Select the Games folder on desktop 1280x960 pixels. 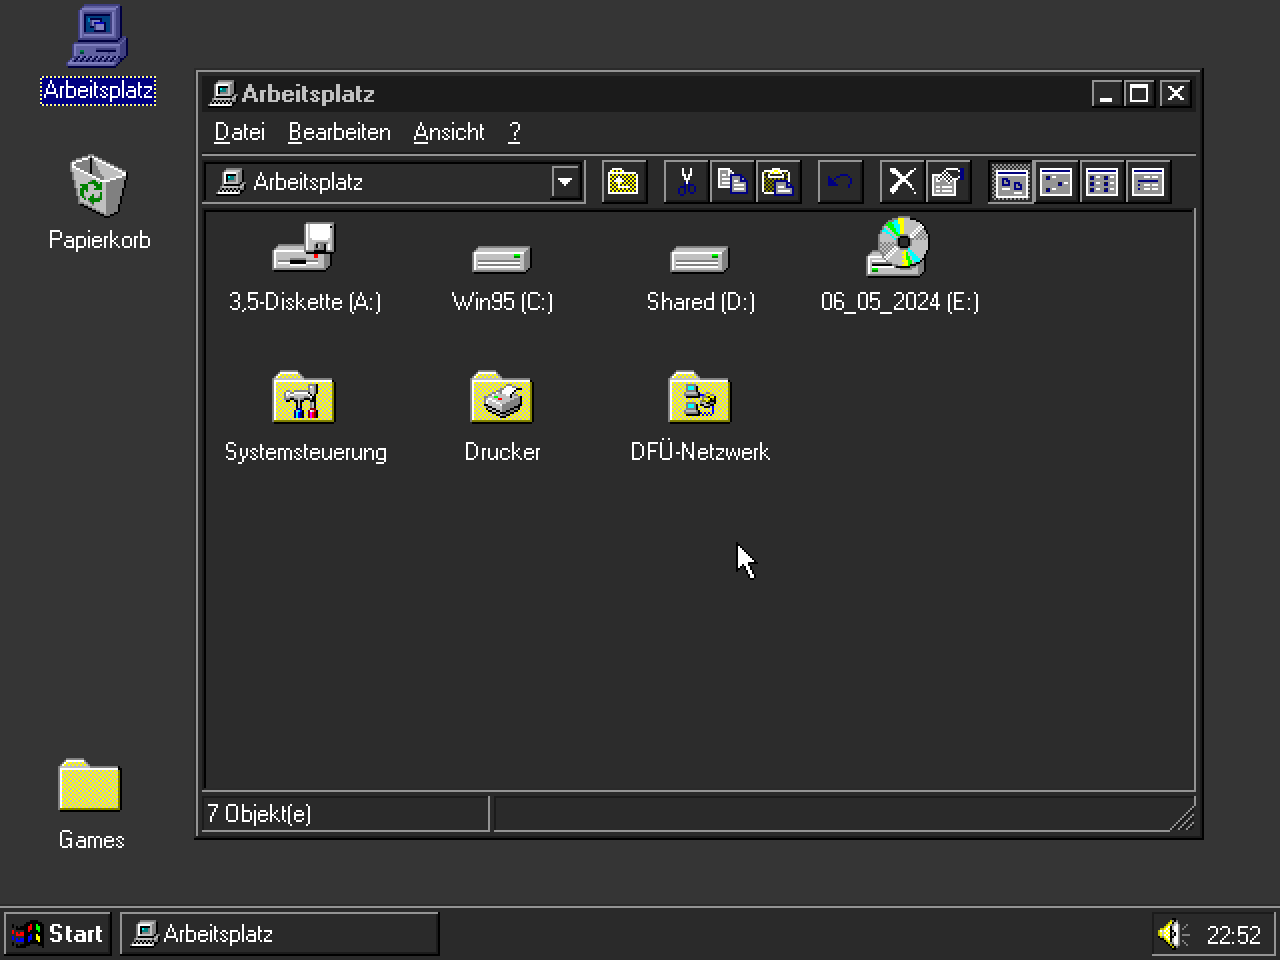90,806
